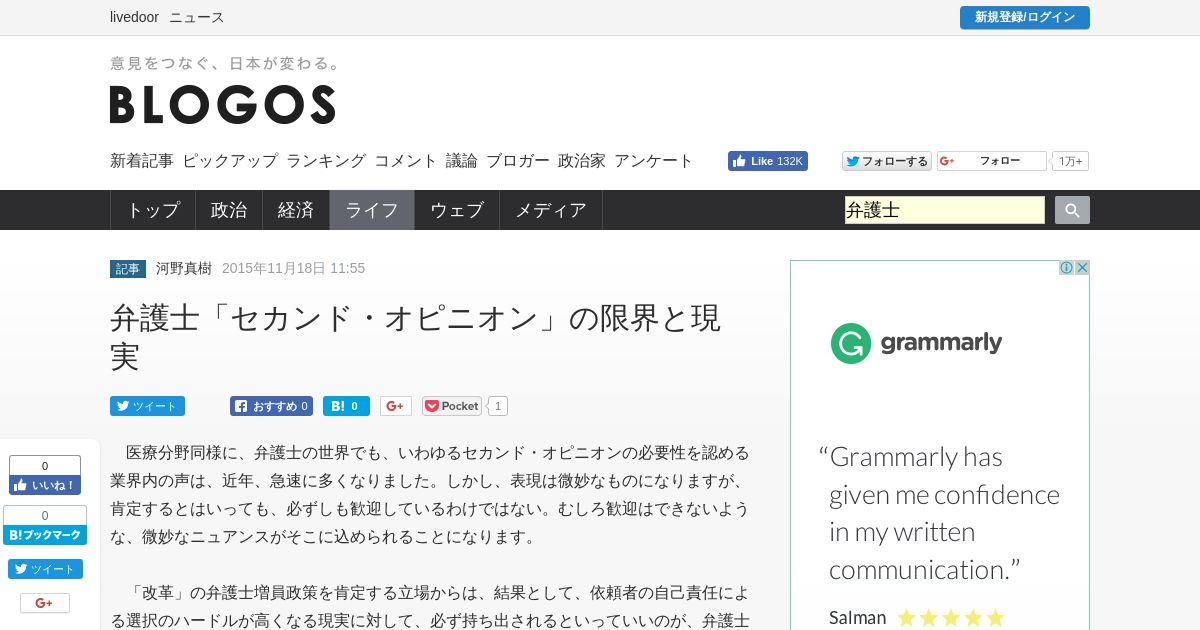This screenshot has width=1200, height=630.
Task: Select the ライフ tab
Action: [x=372, y=210]
